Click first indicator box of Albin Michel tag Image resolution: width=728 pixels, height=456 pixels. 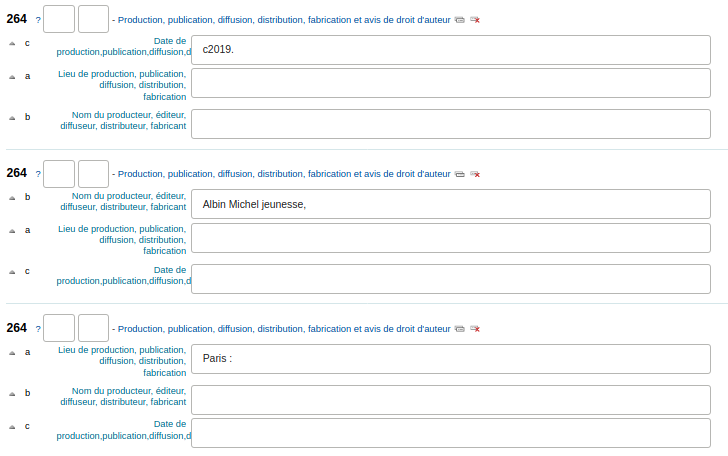[59, 174]
